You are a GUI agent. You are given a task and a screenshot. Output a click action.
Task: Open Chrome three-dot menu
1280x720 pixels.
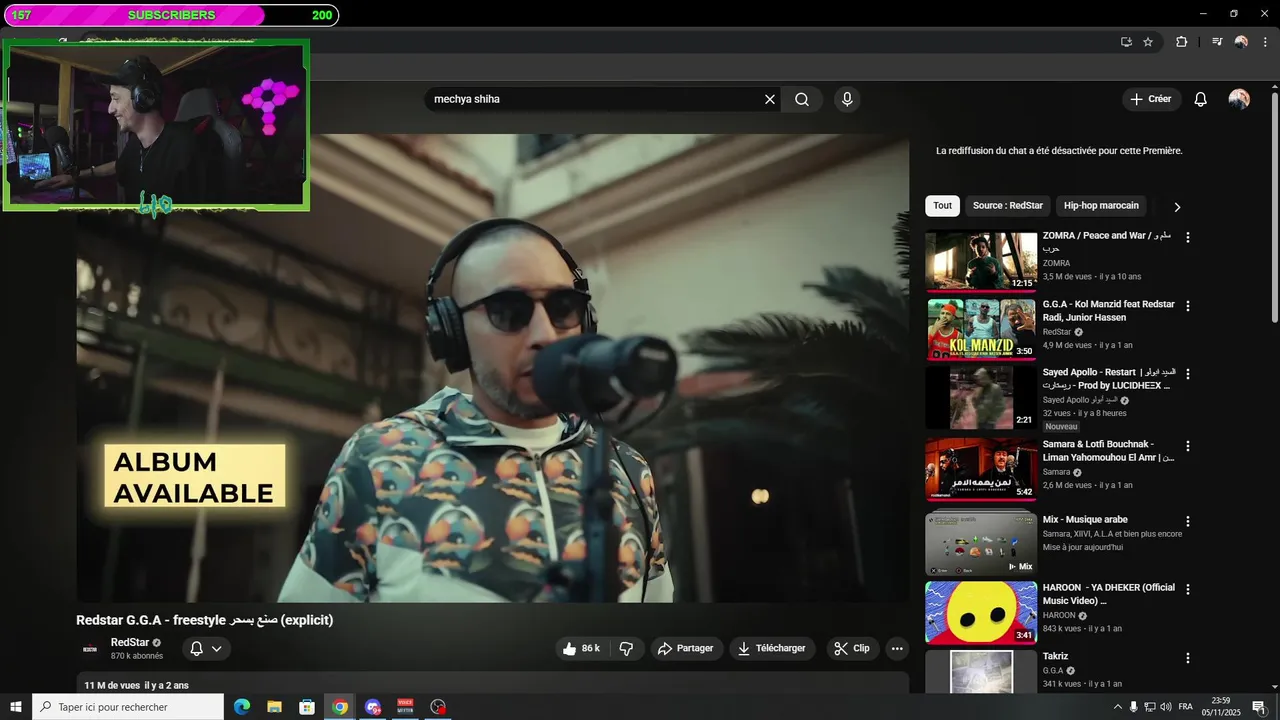point(1265,42)
